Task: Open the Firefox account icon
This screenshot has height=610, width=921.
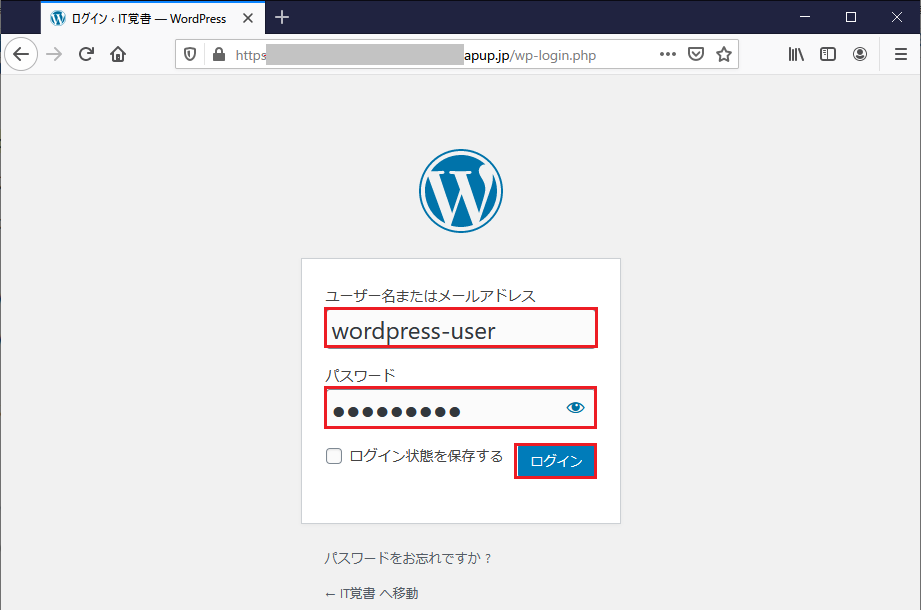Action: pos(860,55)
